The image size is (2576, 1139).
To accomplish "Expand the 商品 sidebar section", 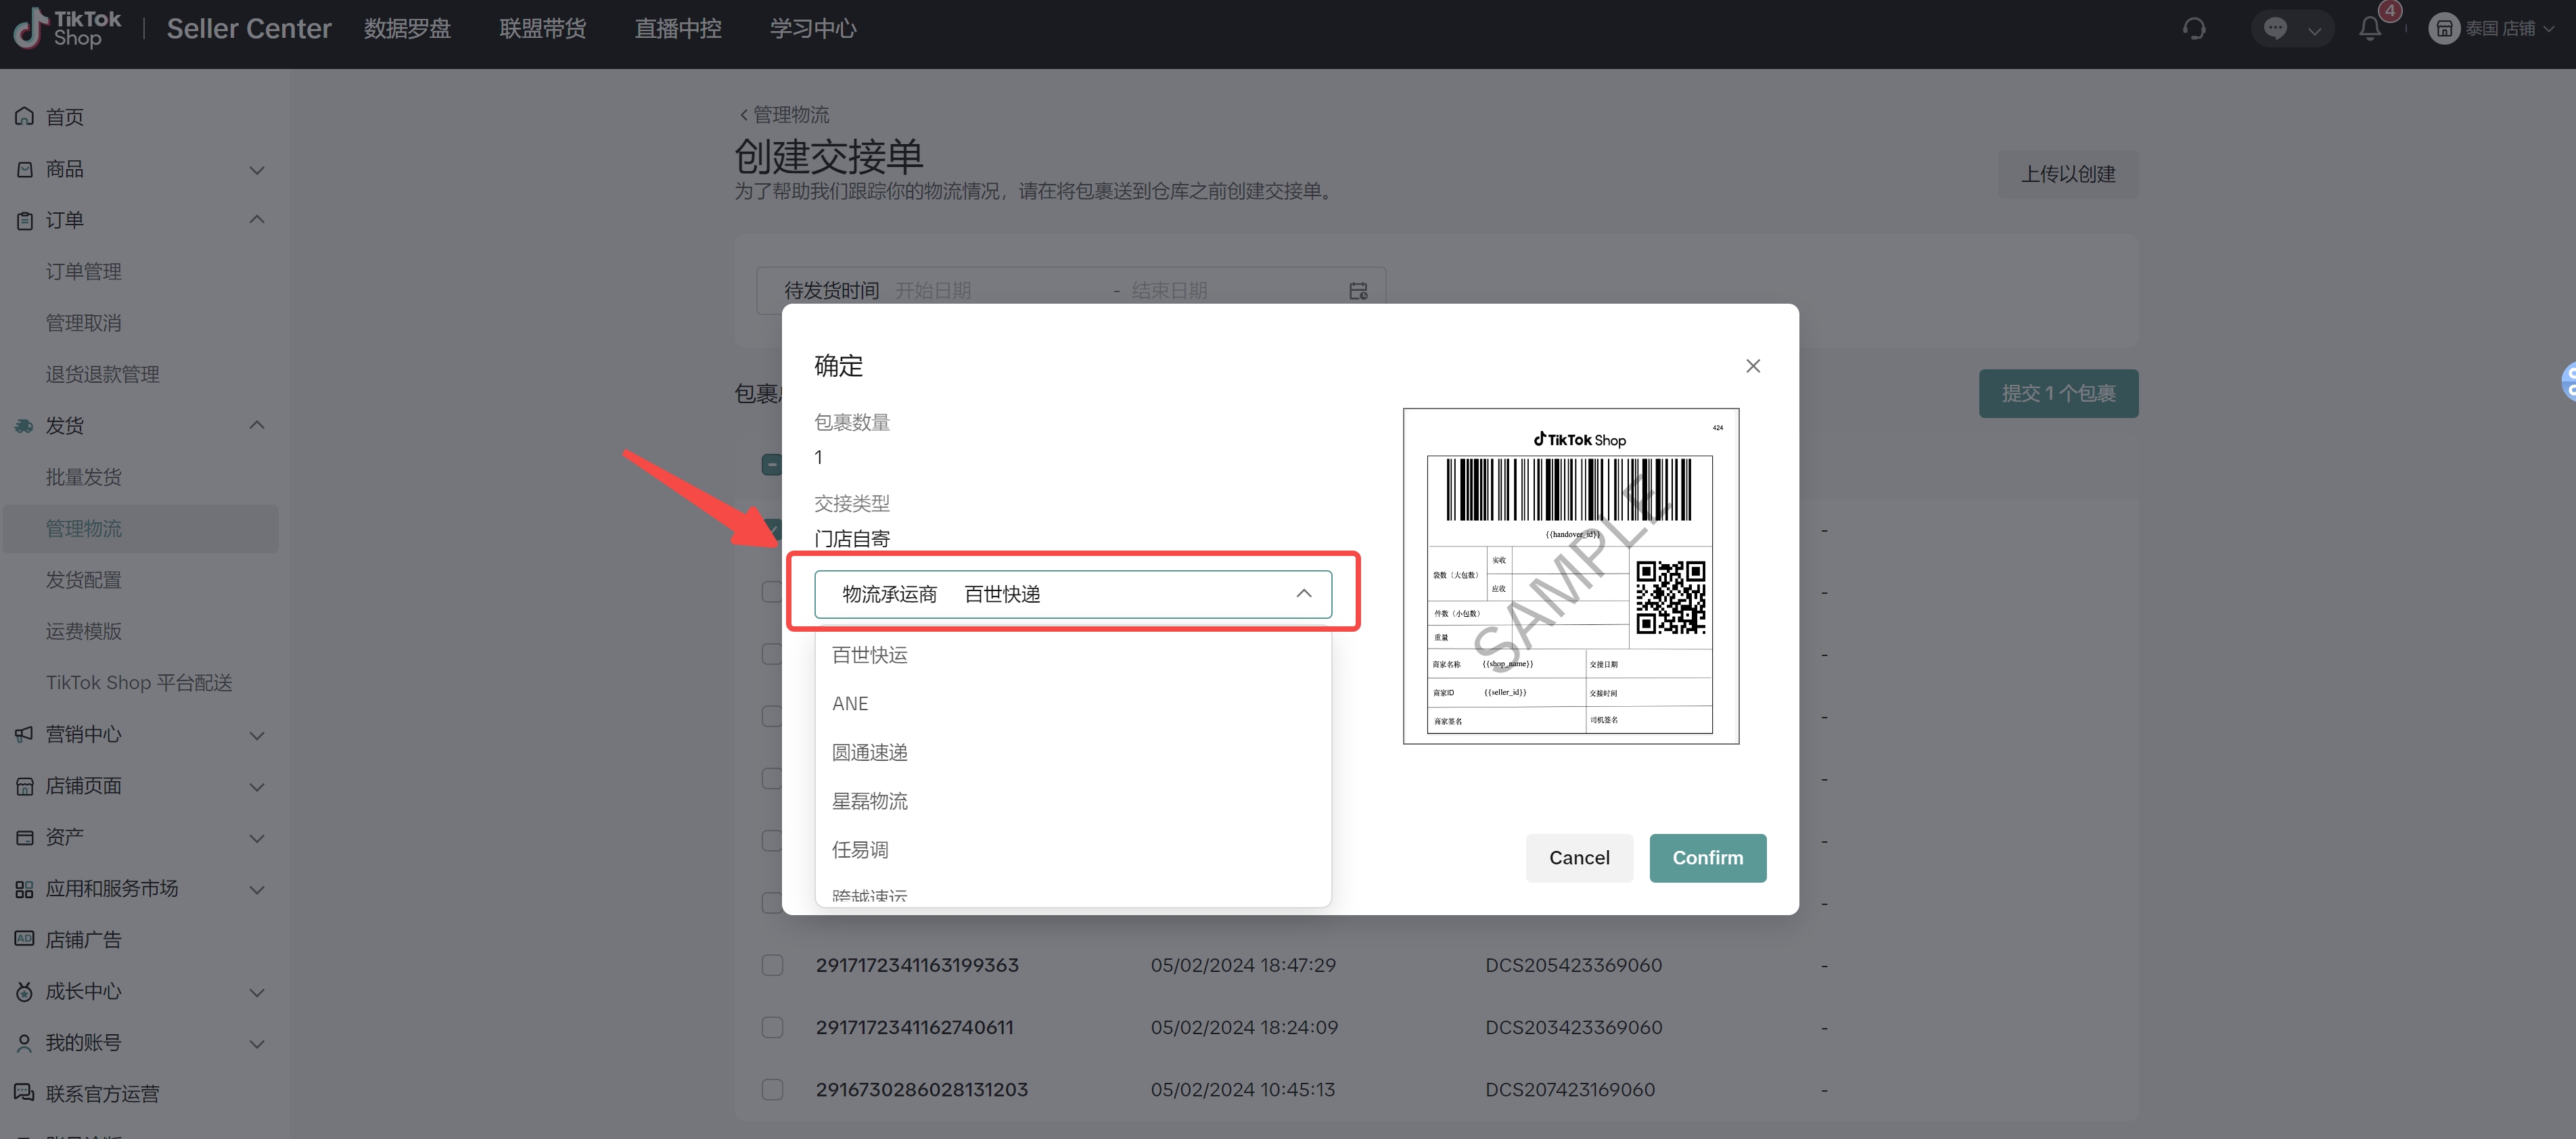I will [256, 170].
